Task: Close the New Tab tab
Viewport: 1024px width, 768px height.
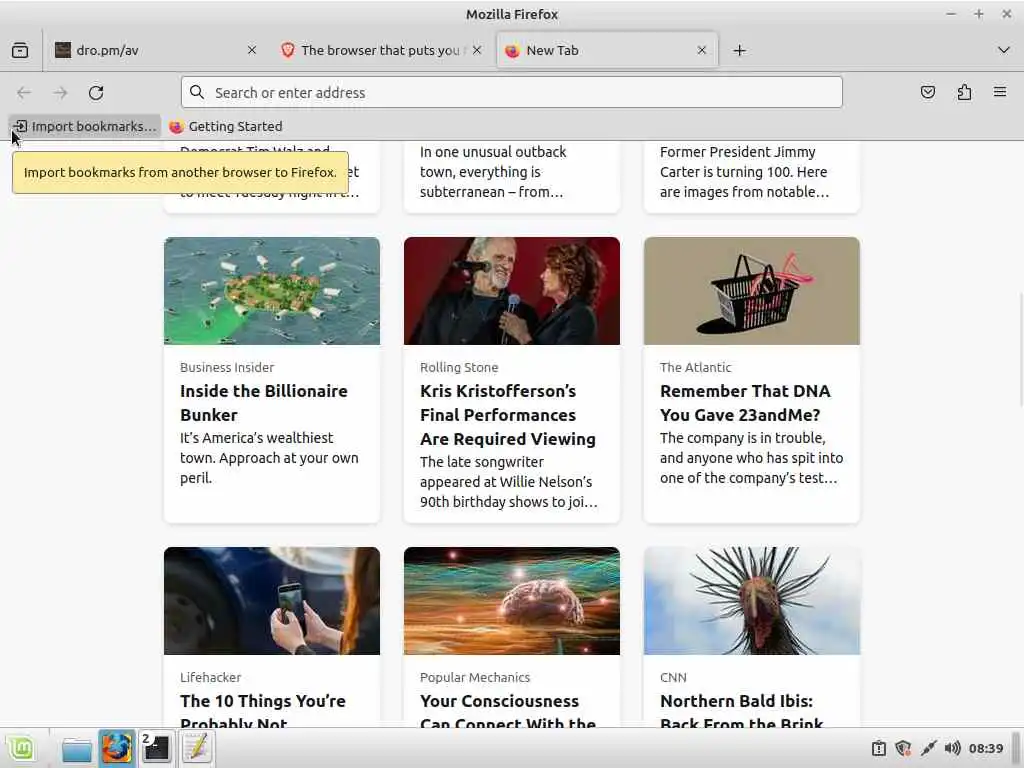Action: pos(701,50)
